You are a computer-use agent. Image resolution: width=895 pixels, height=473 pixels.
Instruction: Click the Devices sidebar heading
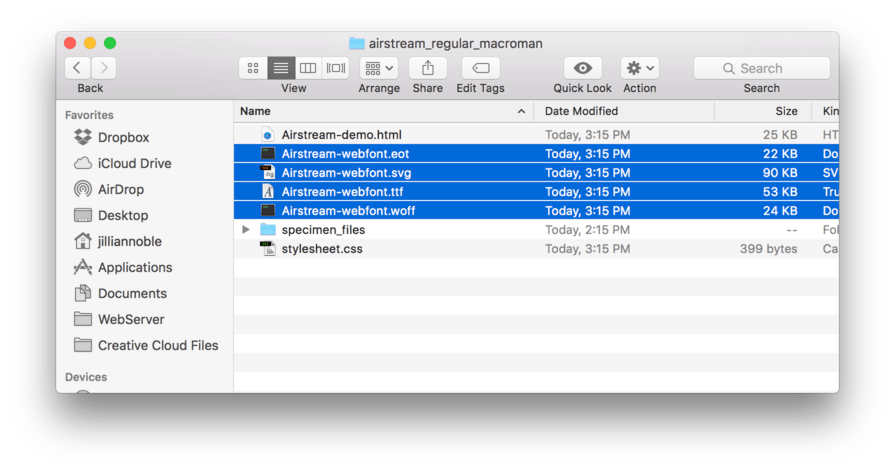86,377
